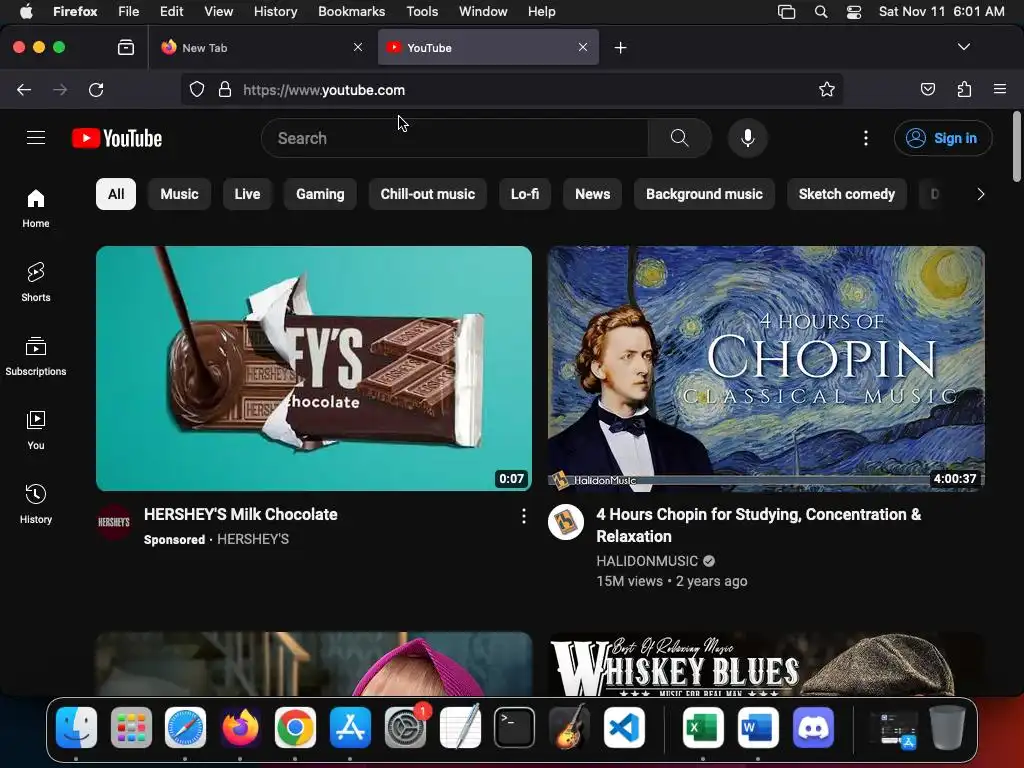Click the search magnifier button

pos(679,138)
